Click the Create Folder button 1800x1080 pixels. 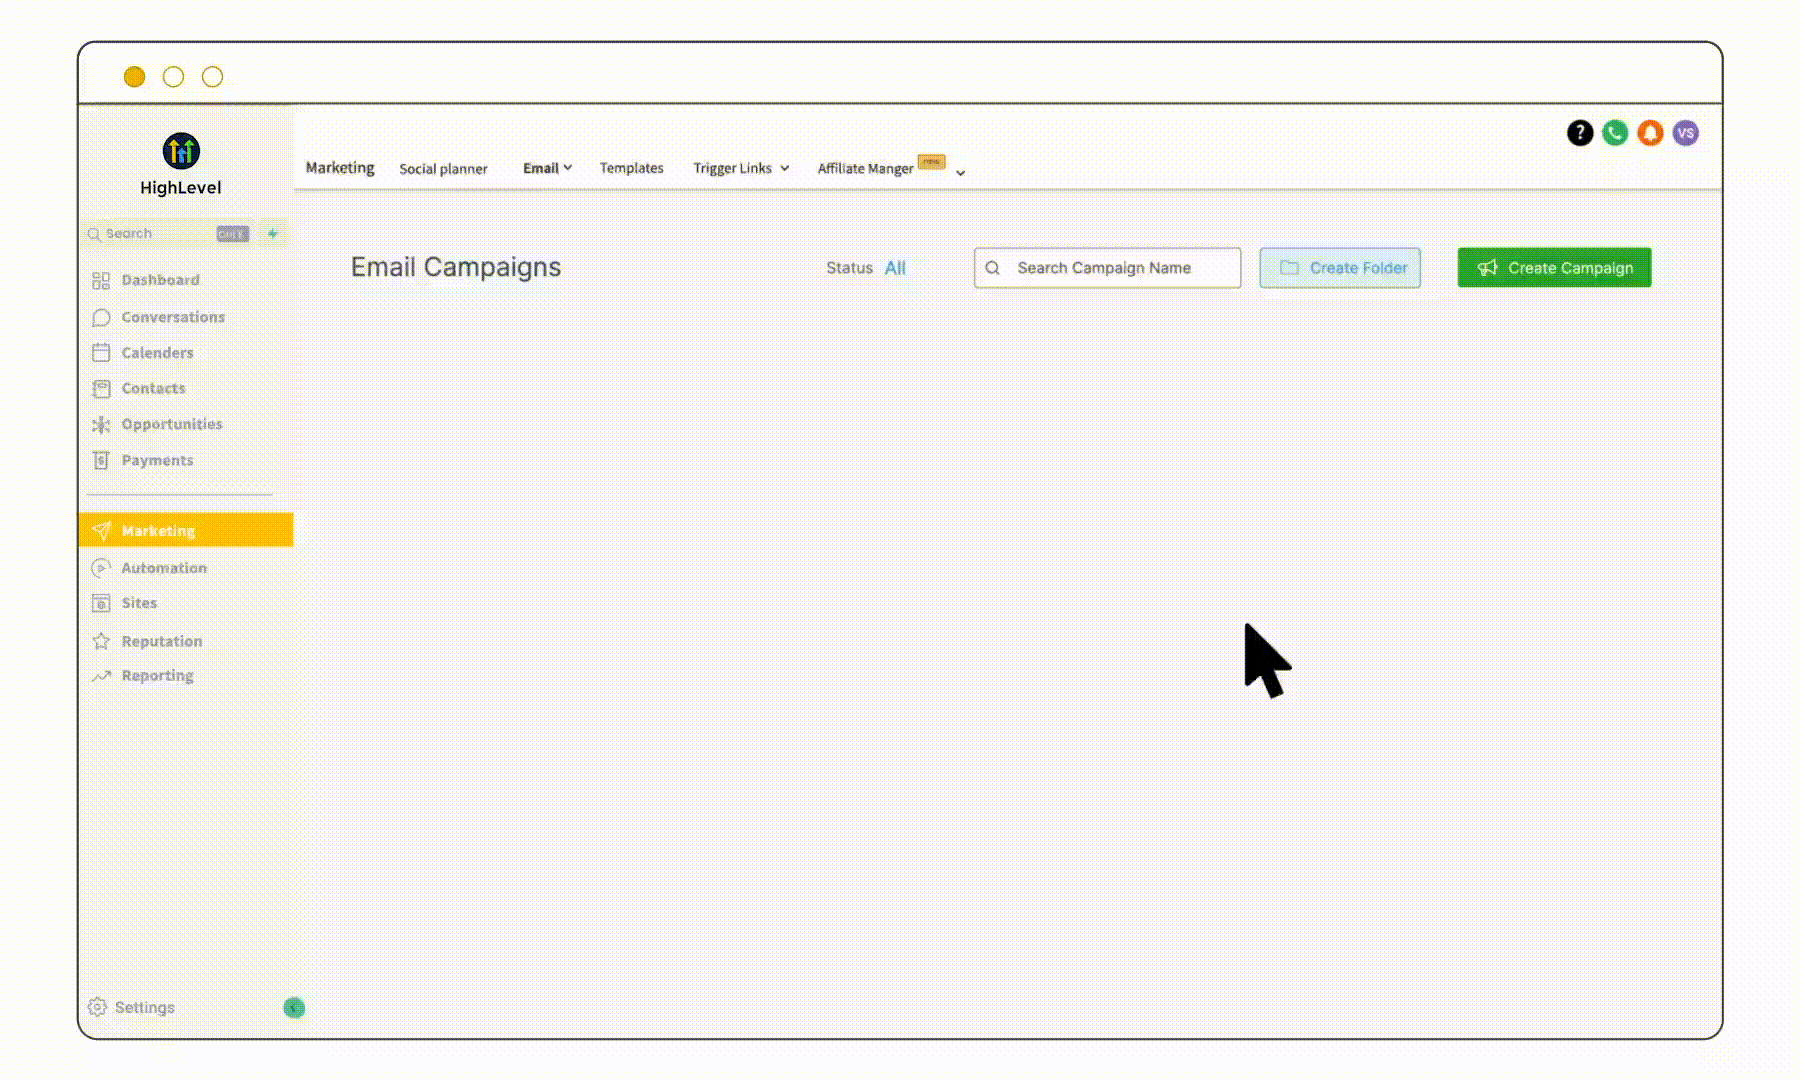point(1340,267)
